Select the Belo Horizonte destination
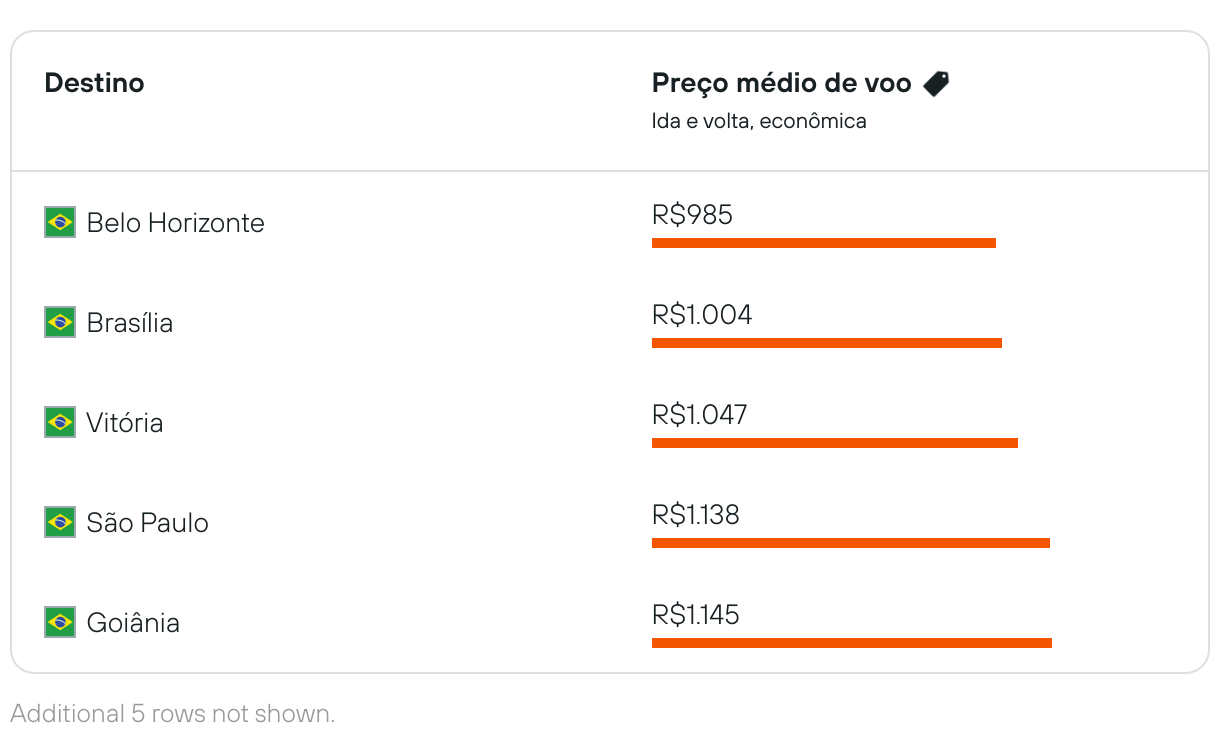Screen dimensions: 1220x740 (x=175, y=222)
